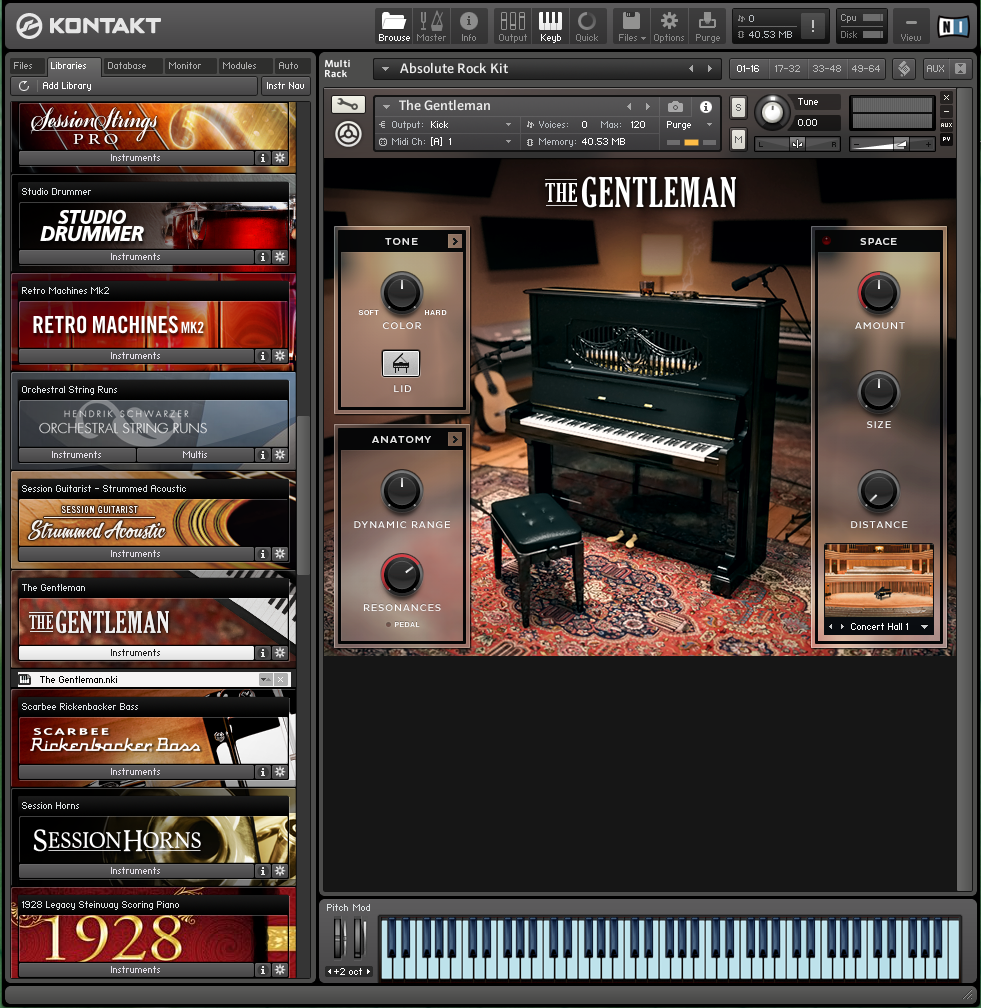Viewport: 981px width, 1008px height.
Task: Toggle the piano LID button
Action: [401, 363]
